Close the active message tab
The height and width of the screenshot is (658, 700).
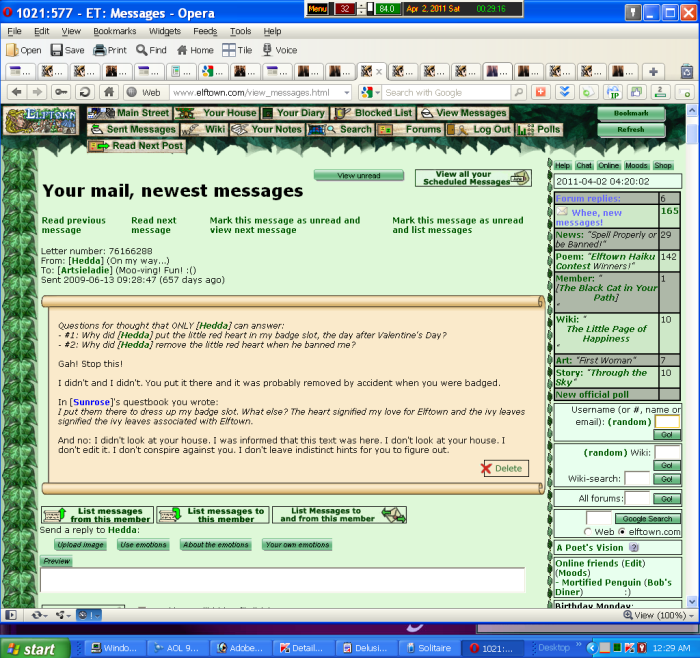[379, 71]
